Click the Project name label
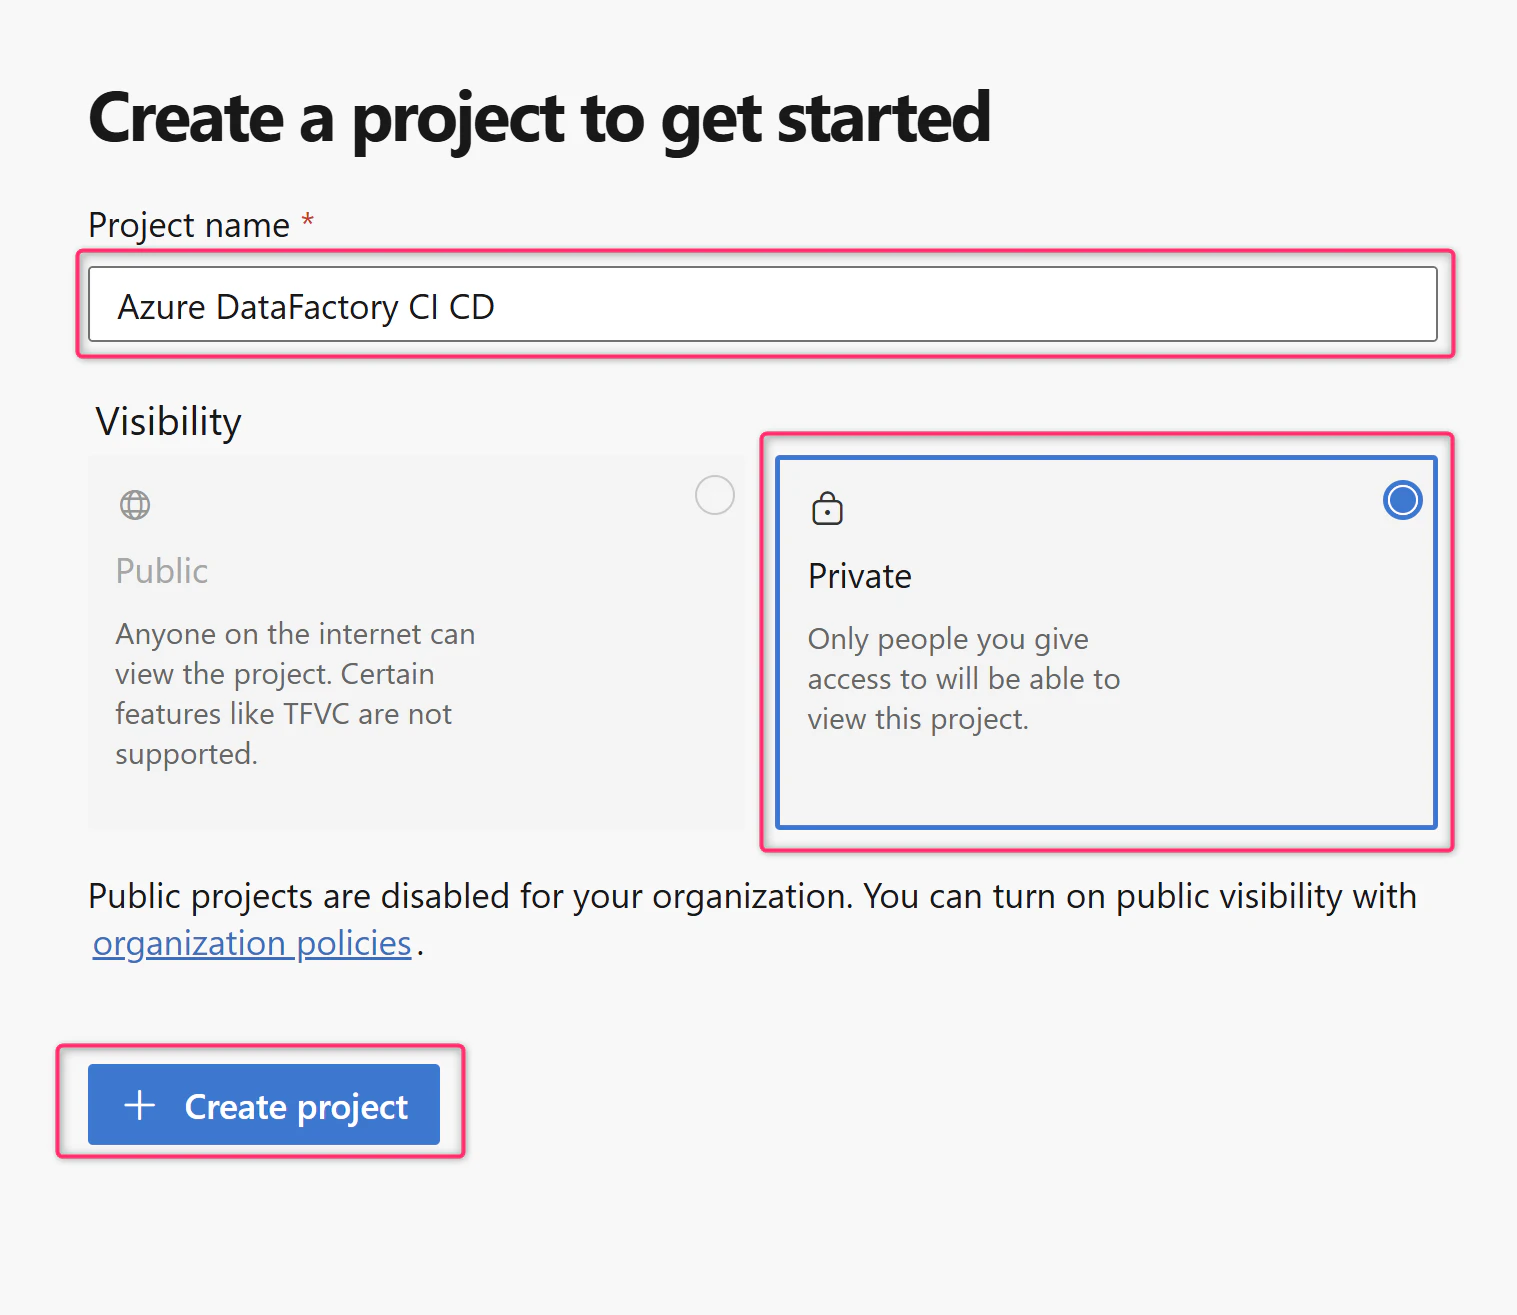1517x1315 pixels. [x=189, y=225]
